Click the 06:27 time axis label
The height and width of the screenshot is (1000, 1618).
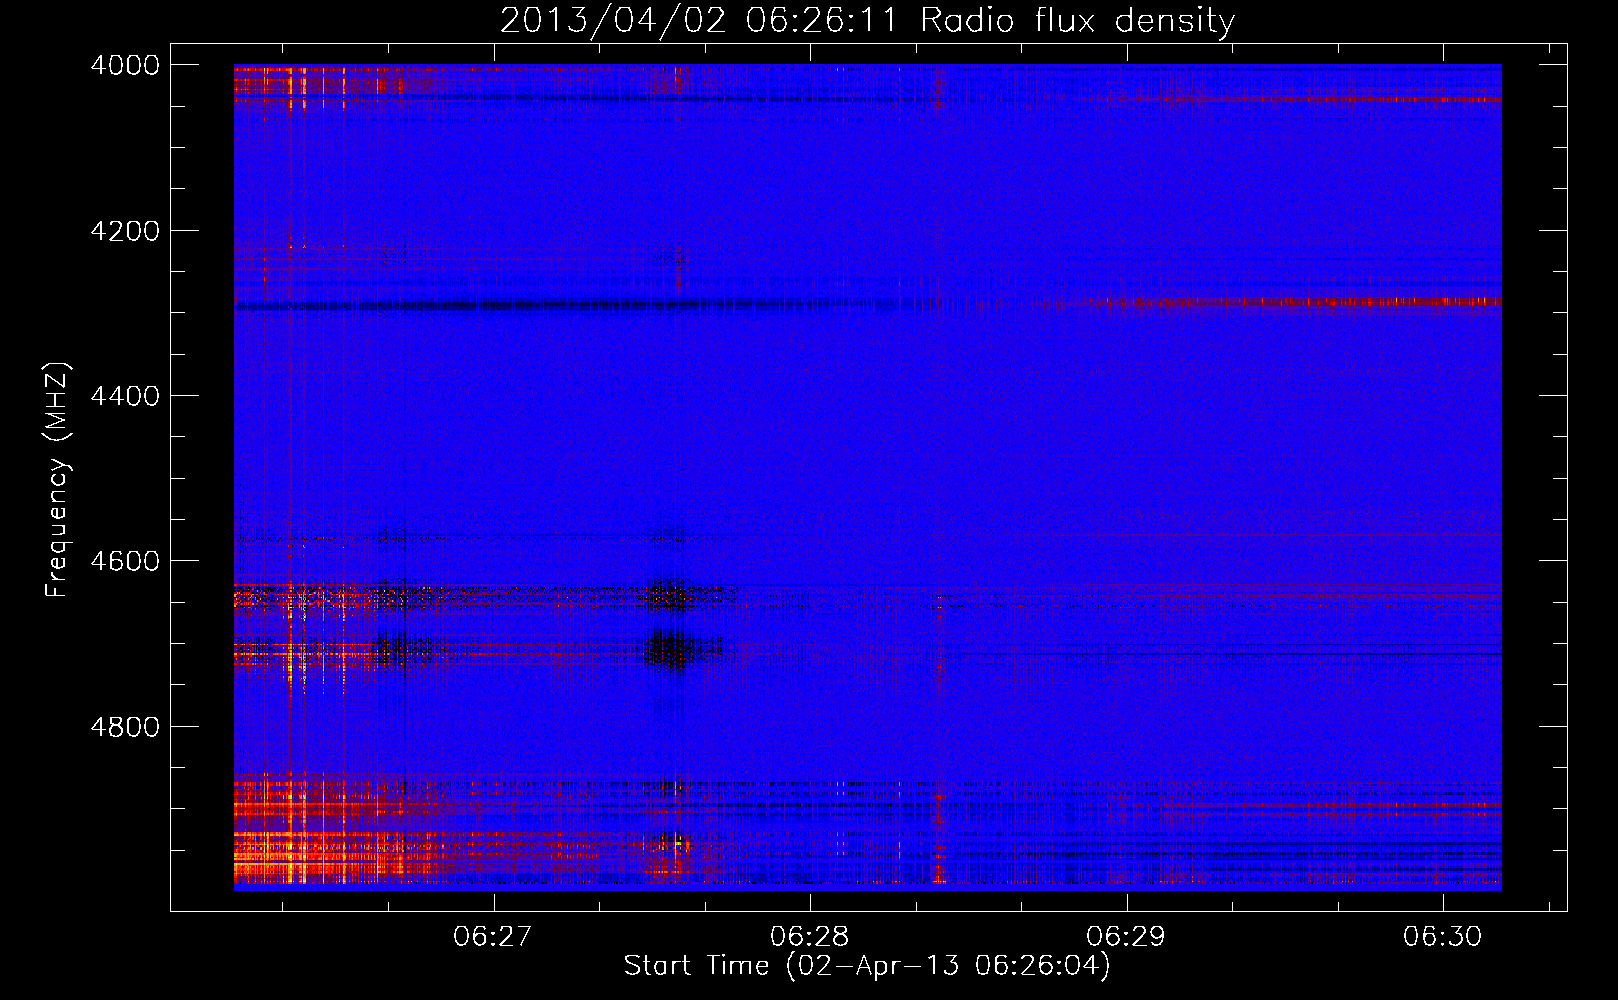(493, 937)
